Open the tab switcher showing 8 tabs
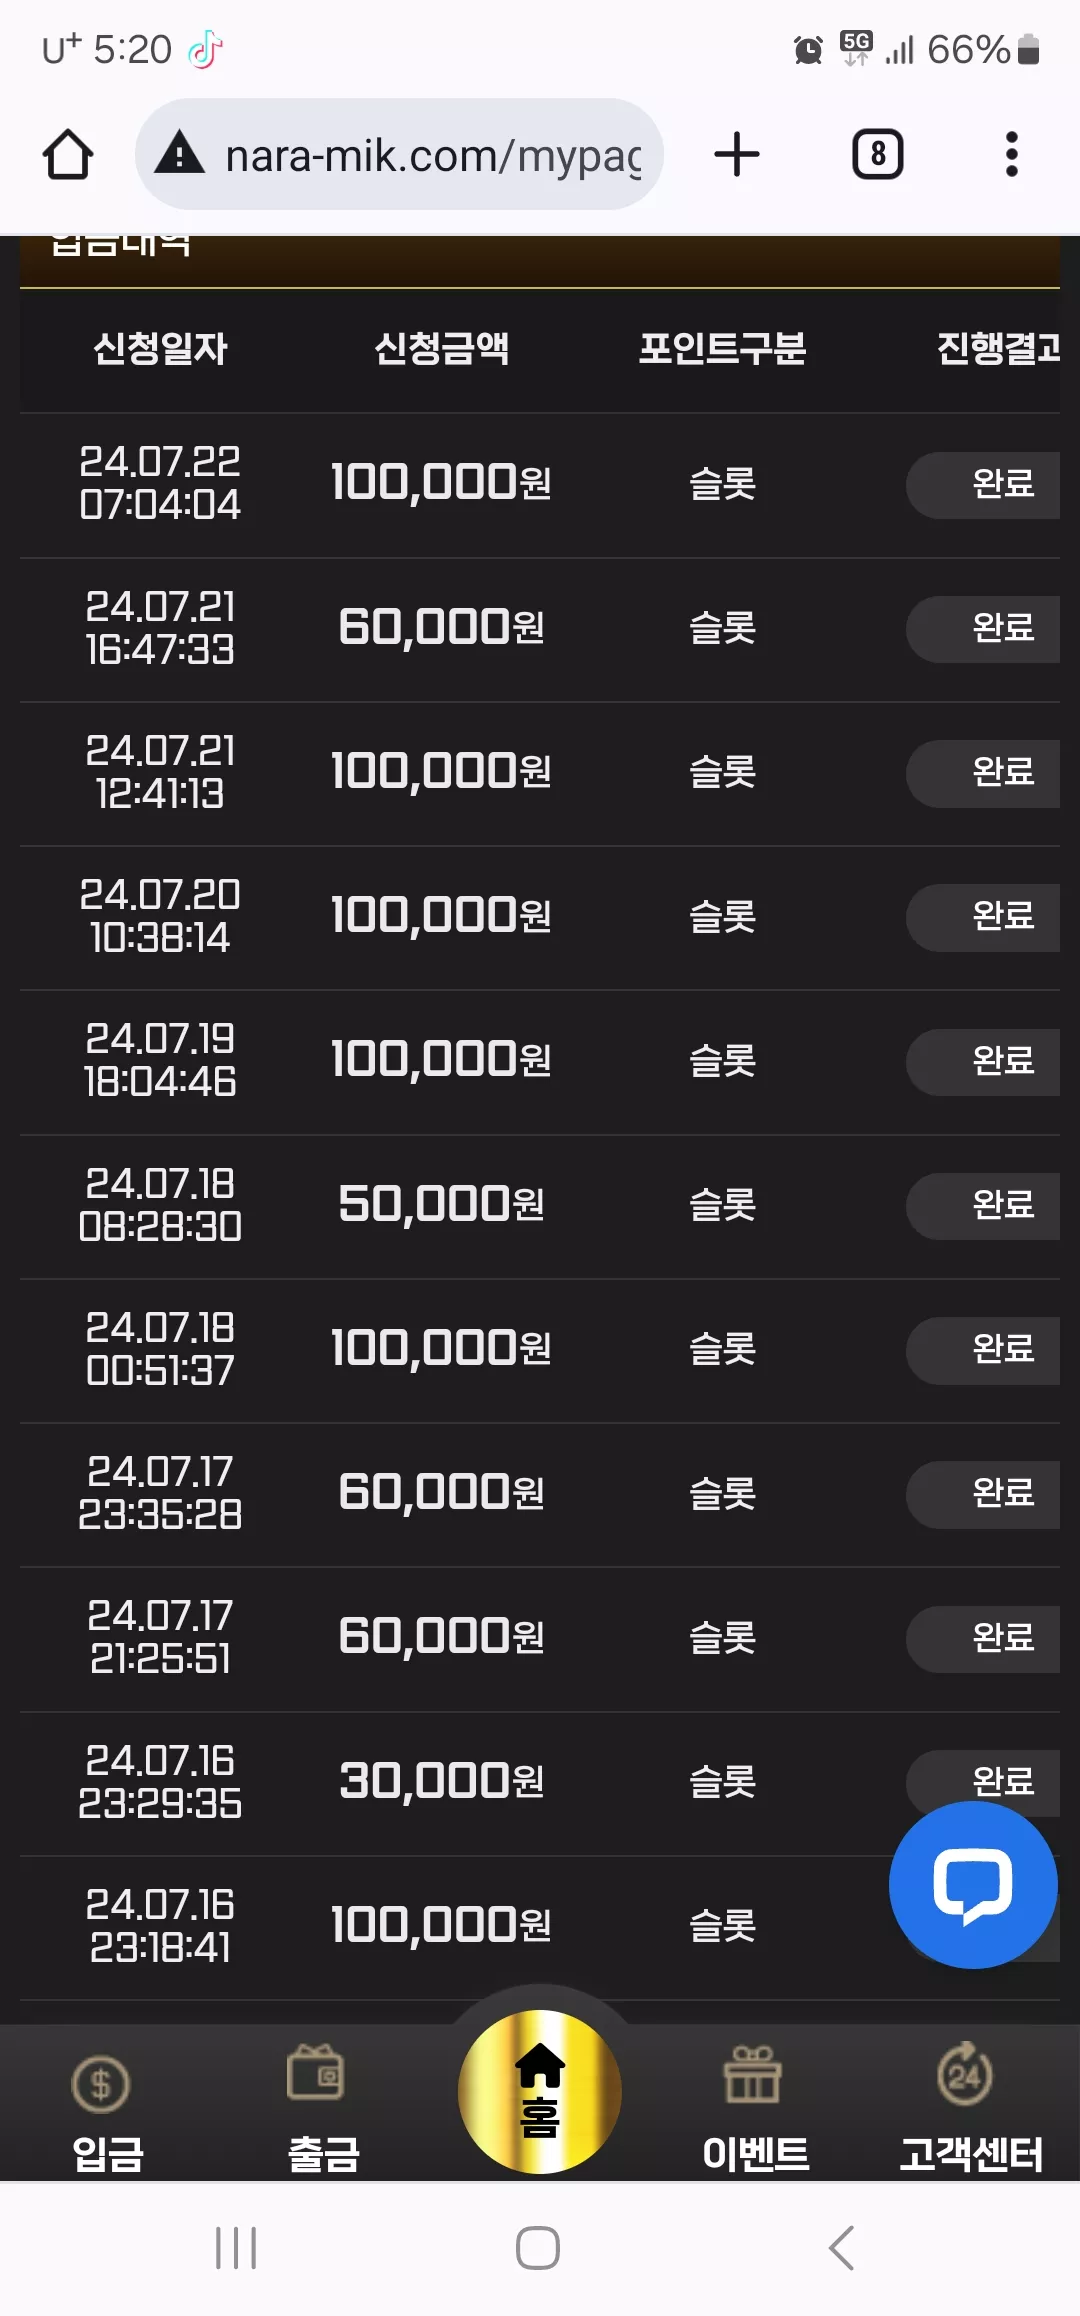The height and width of the screenshot is (2316, 1080). click(877, 155)
